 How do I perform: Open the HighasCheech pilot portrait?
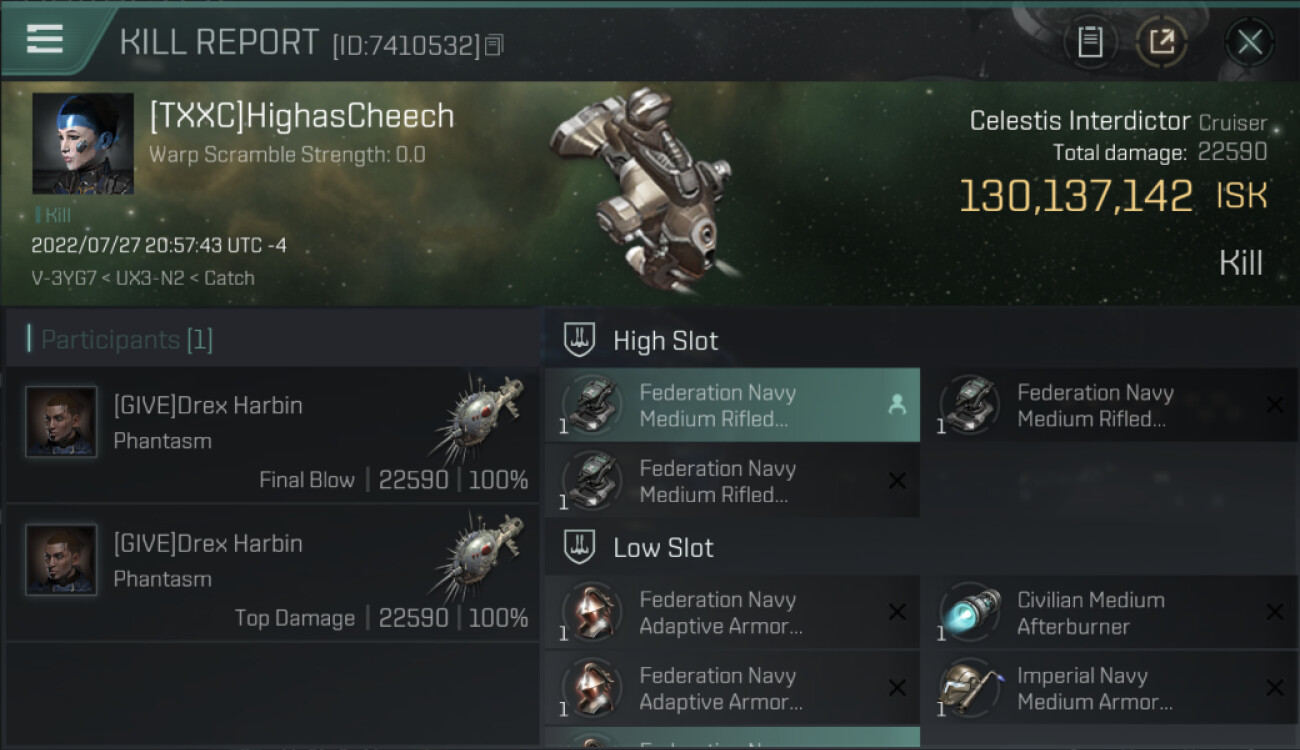pos(83,143)
